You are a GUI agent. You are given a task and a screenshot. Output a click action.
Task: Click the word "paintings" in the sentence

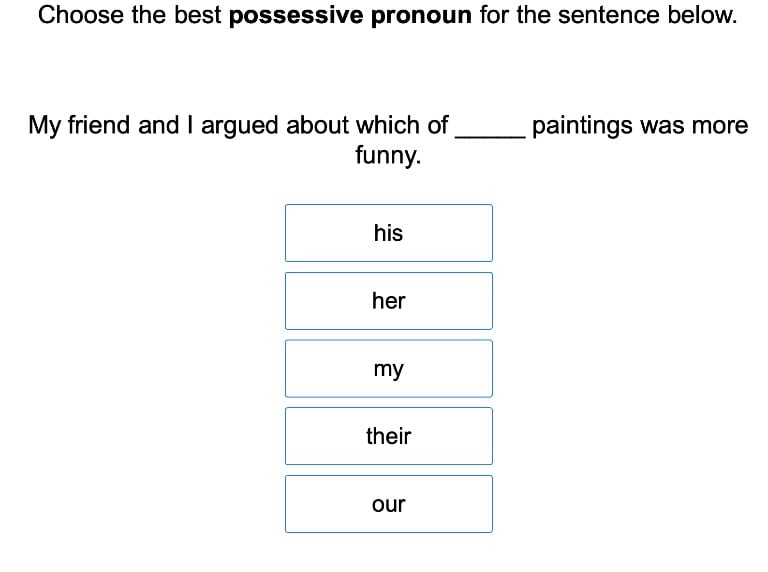[x=583, y=126]
